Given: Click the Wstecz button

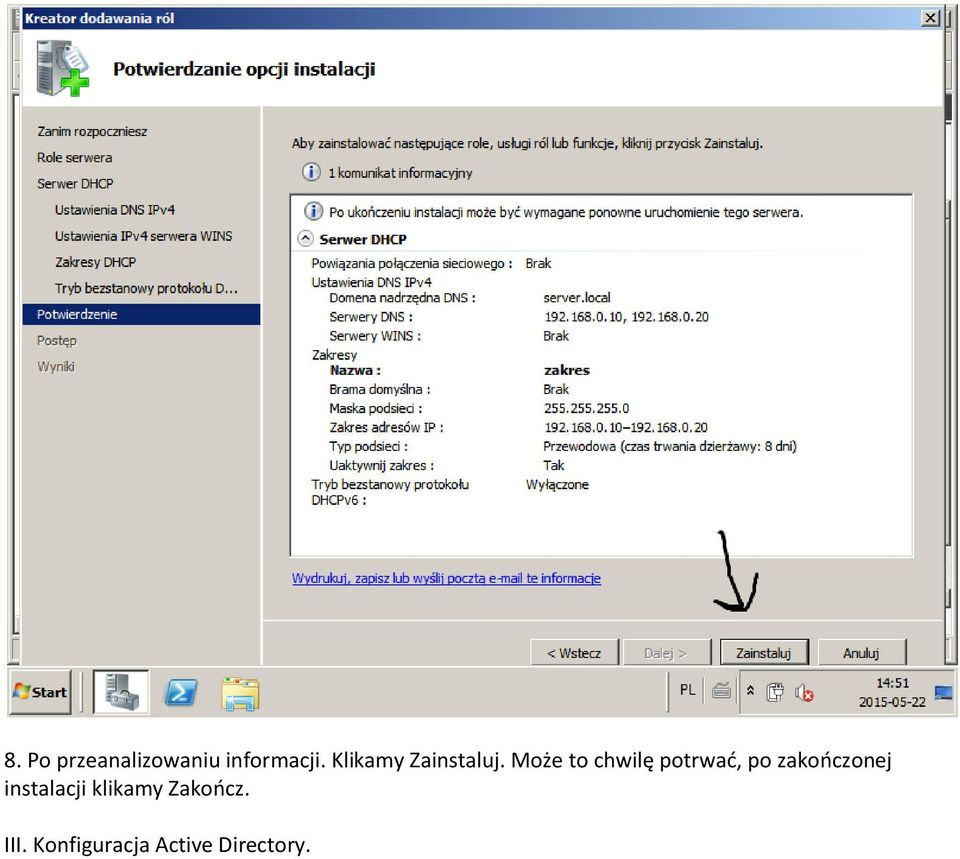Looking at the screenshot, I should point(574,653).
